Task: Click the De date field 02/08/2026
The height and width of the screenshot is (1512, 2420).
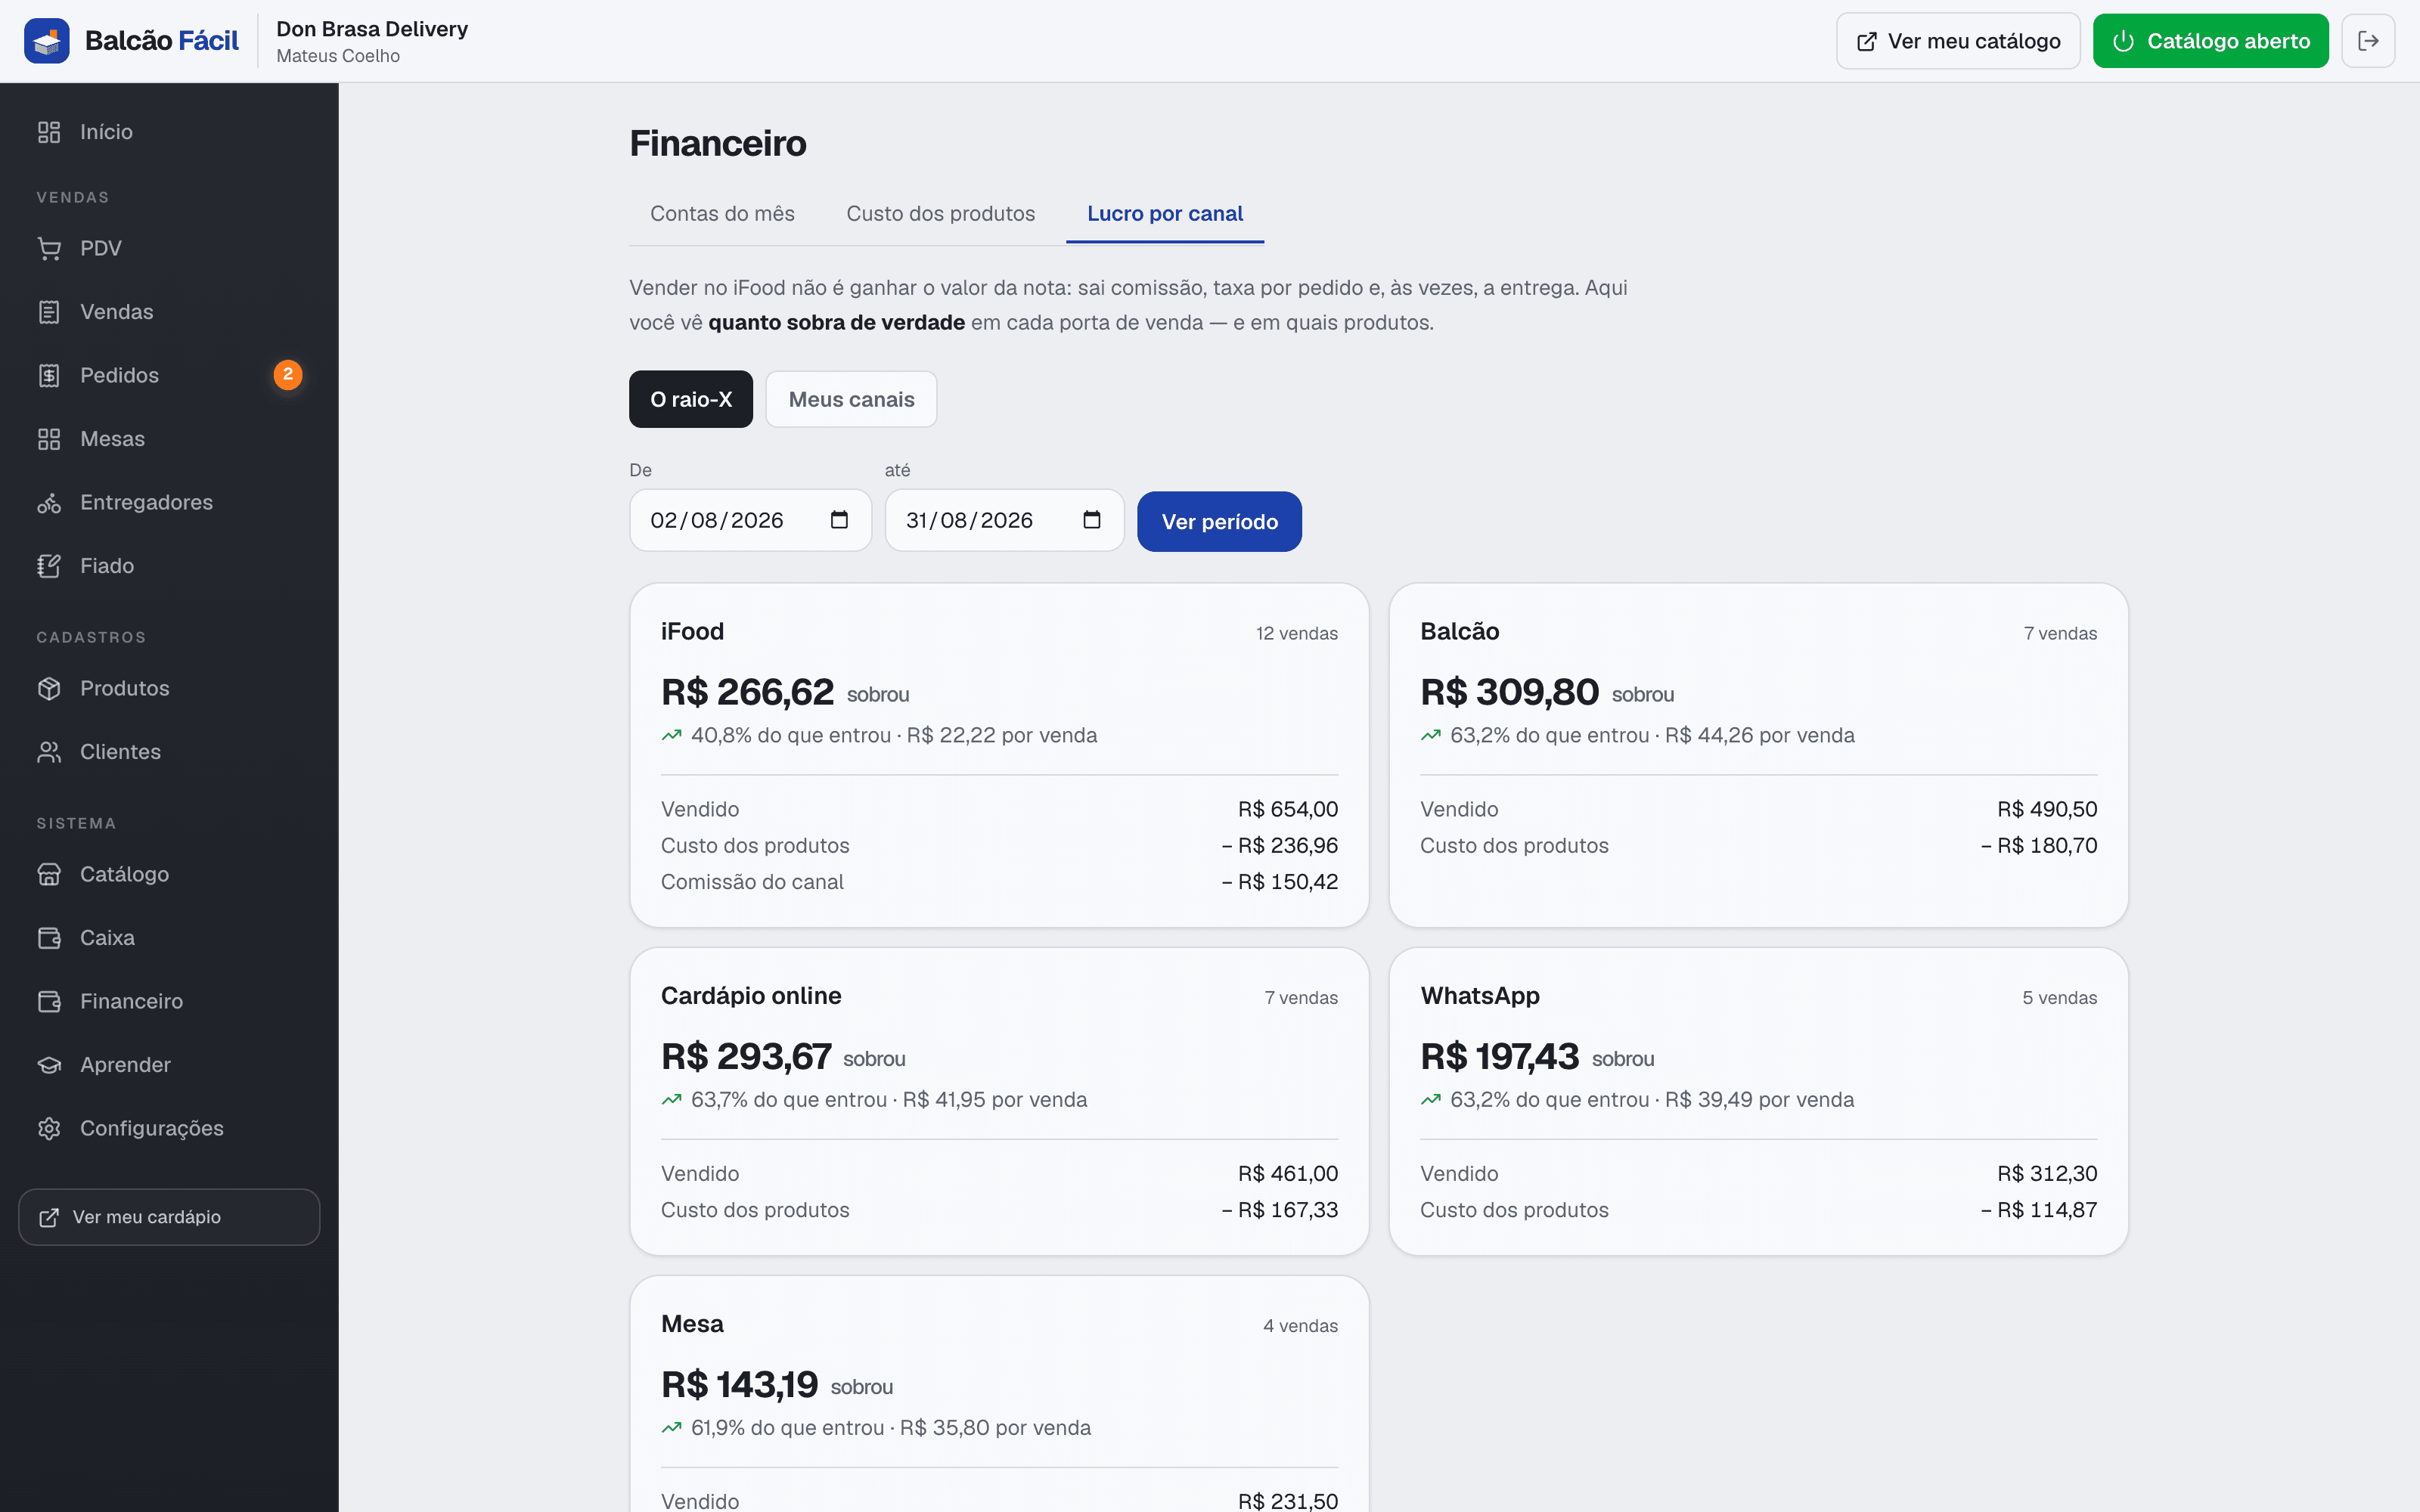Action: [x=750, y=520]
